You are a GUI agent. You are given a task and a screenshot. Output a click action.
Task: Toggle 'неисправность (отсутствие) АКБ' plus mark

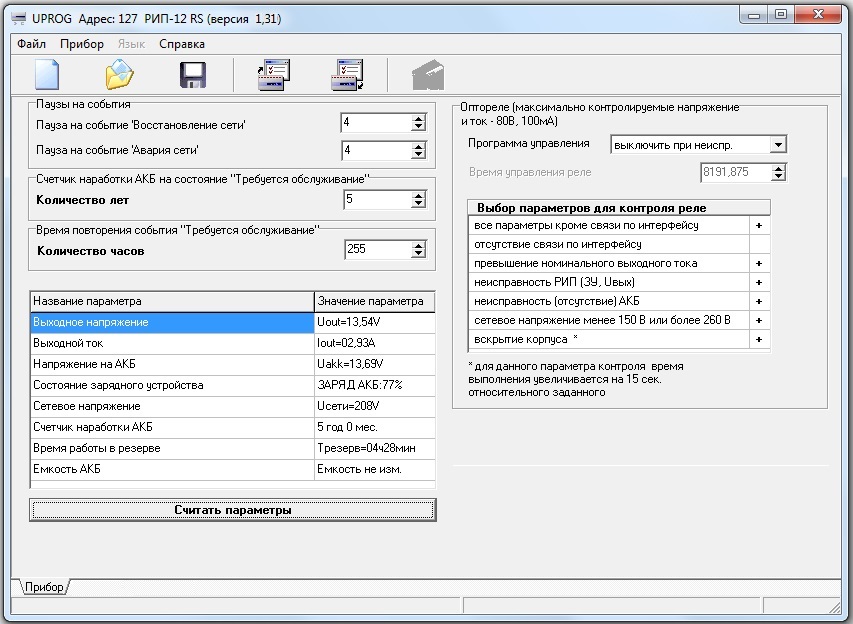point(759,301)
